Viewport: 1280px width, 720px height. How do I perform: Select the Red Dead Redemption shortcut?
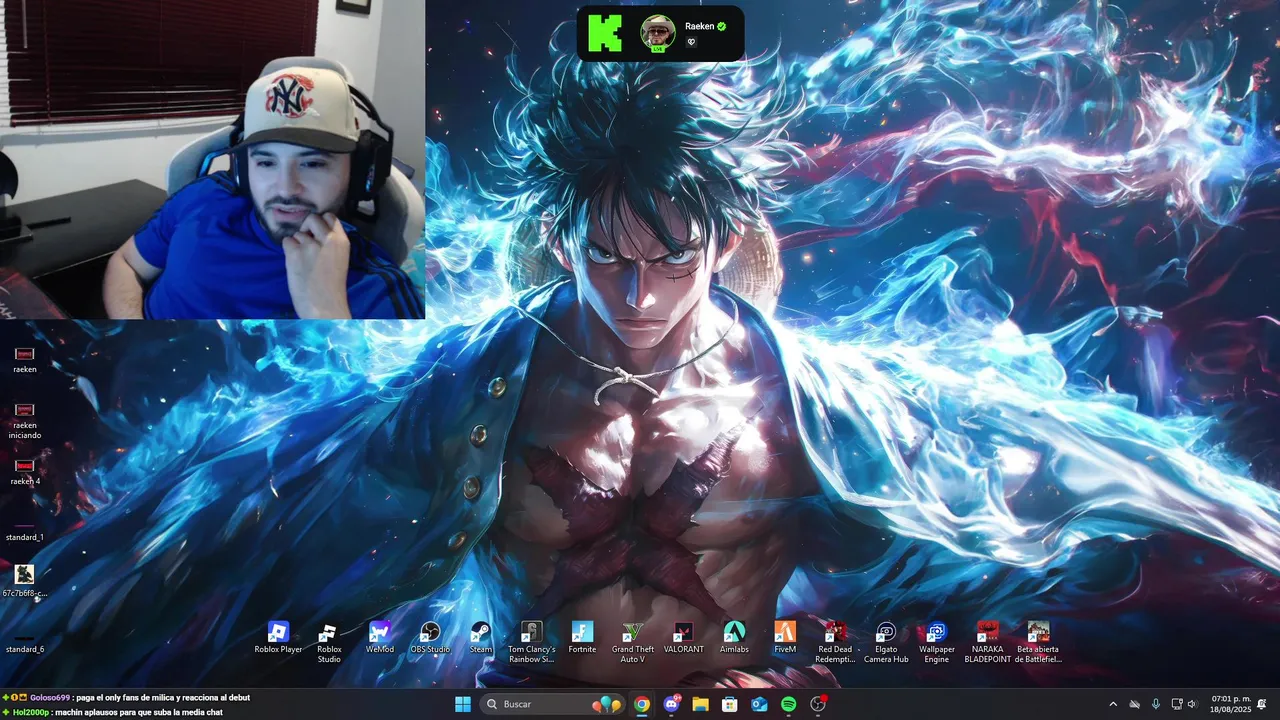[835, 642]
